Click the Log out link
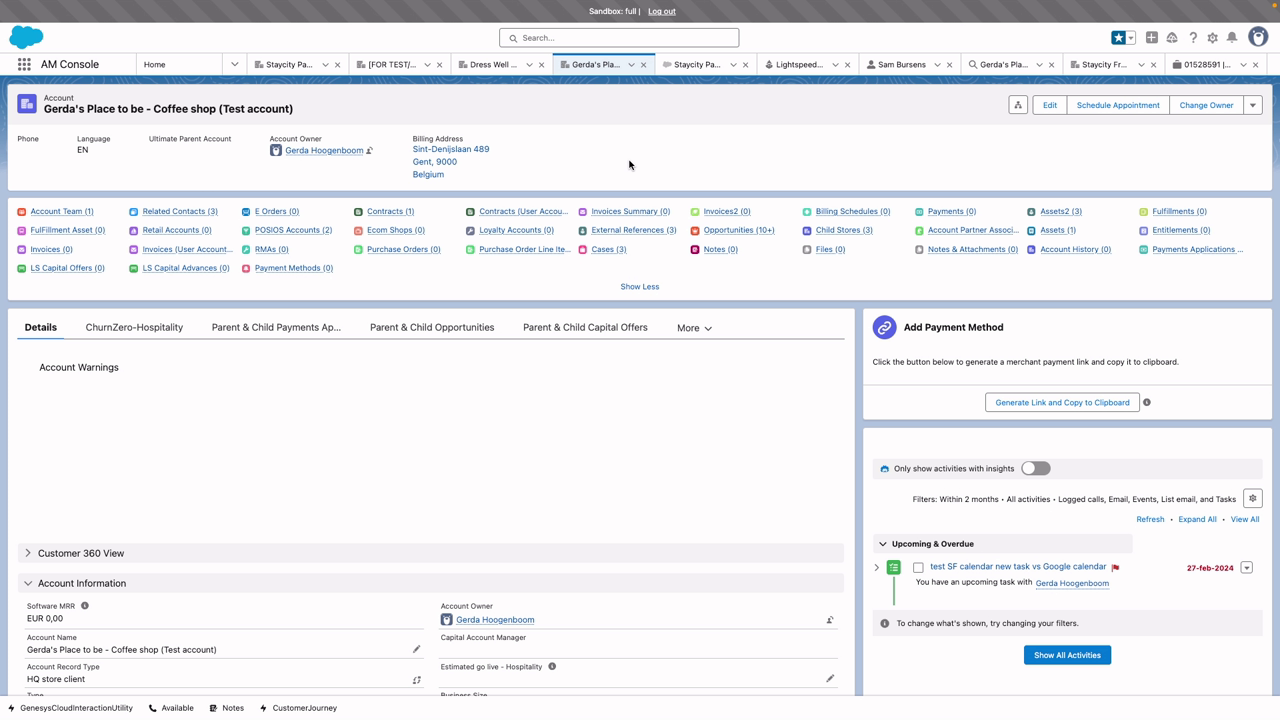The width and height of the screenshot is (1280, 720). coord(662,11)
